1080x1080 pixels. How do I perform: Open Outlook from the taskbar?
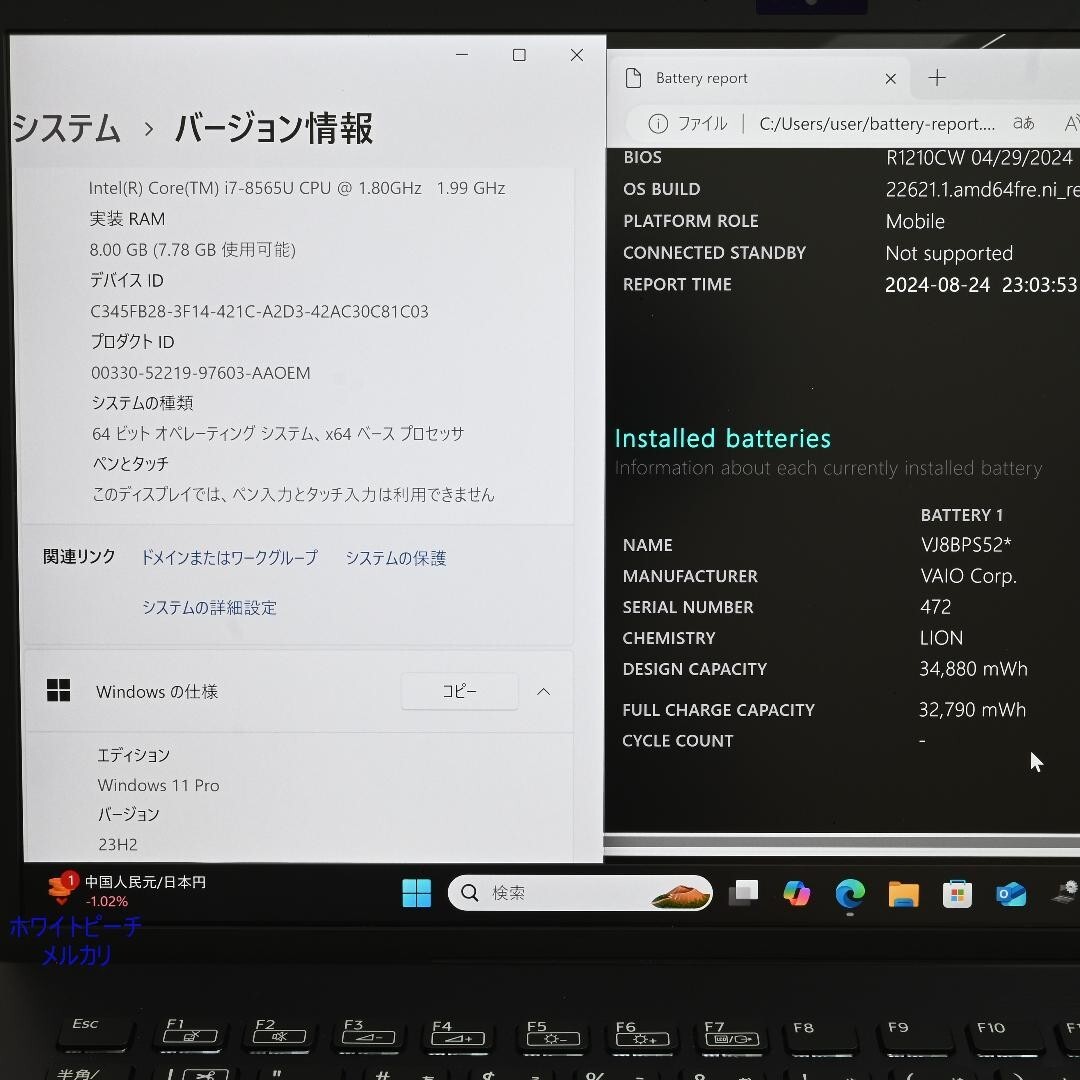click(x=1010, y=894)
